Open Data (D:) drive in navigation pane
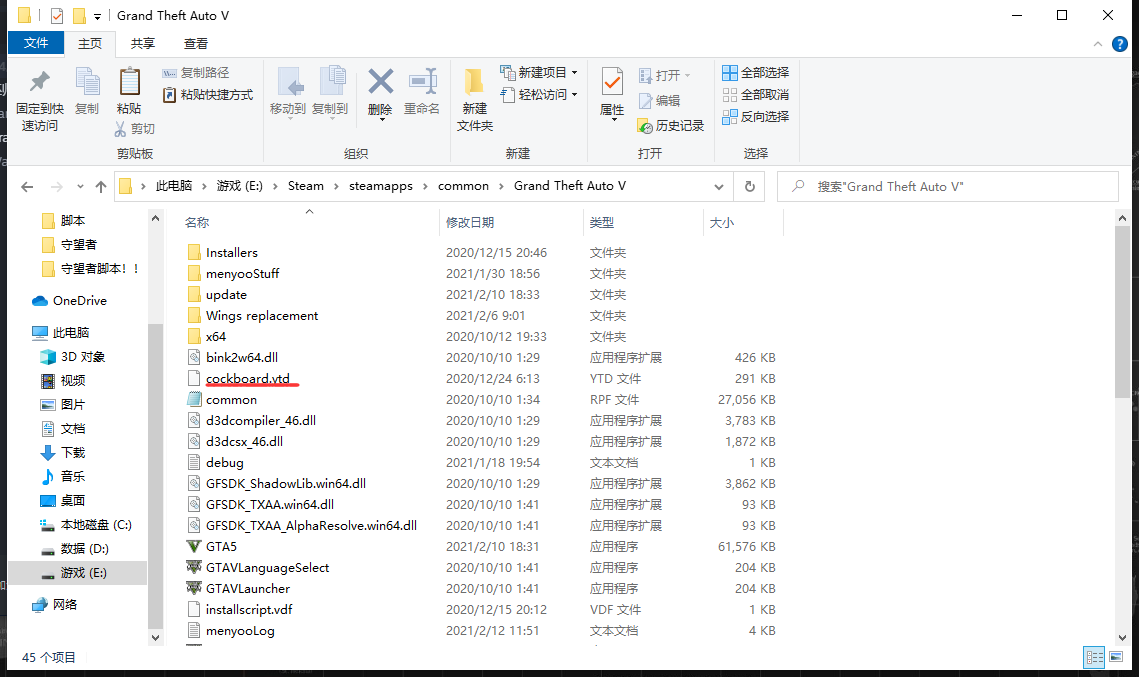This screenshot has height=677, width=1139. click(75, 548)
